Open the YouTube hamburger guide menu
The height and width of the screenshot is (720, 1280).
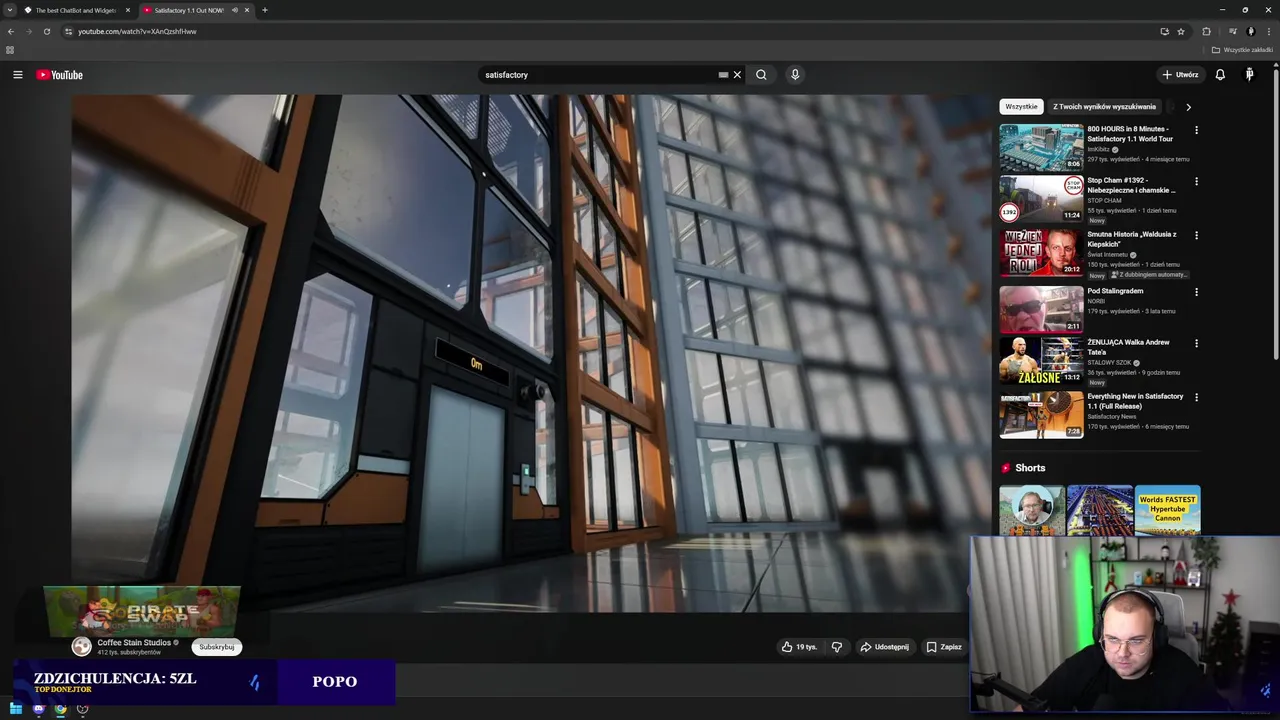(x=17, y=75)
